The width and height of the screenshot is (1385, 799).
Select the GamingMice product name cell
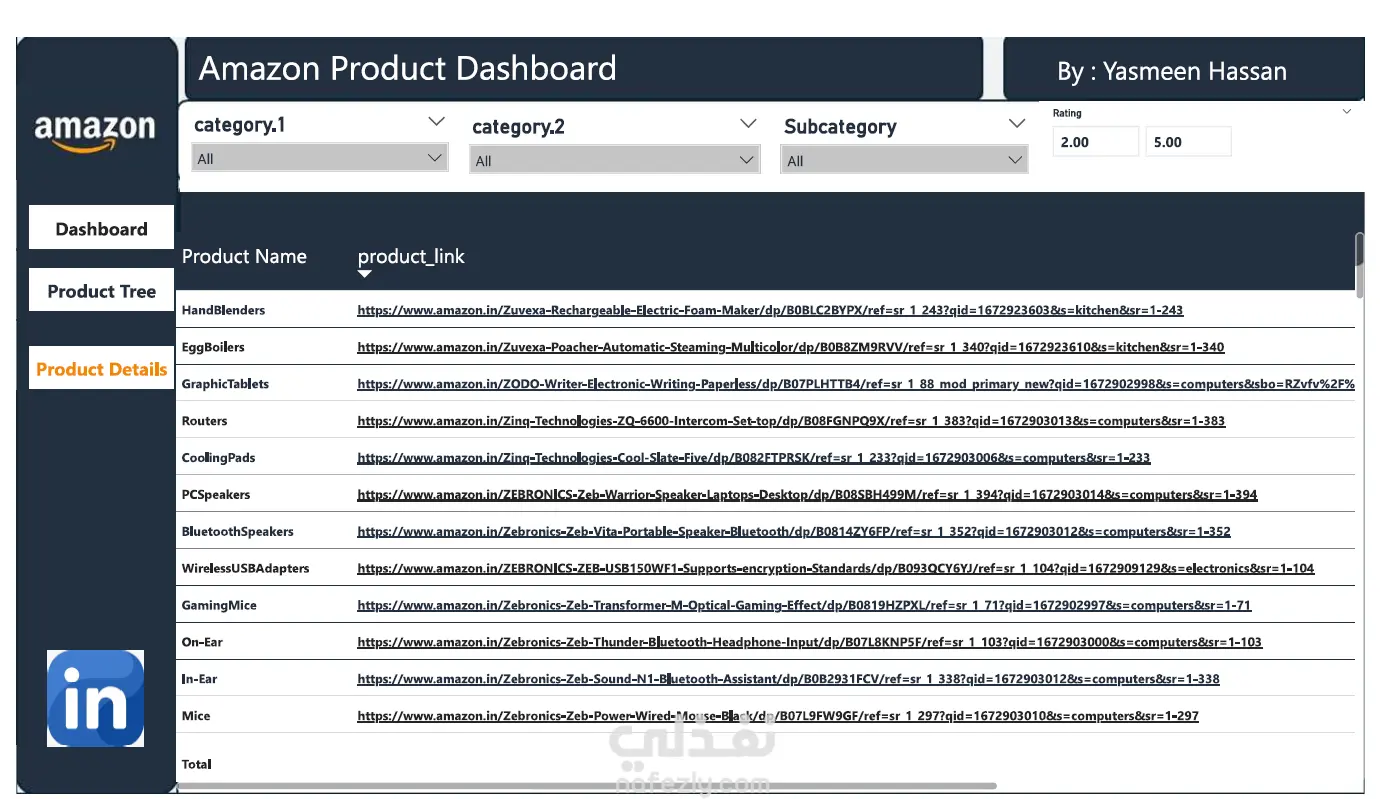219,606
